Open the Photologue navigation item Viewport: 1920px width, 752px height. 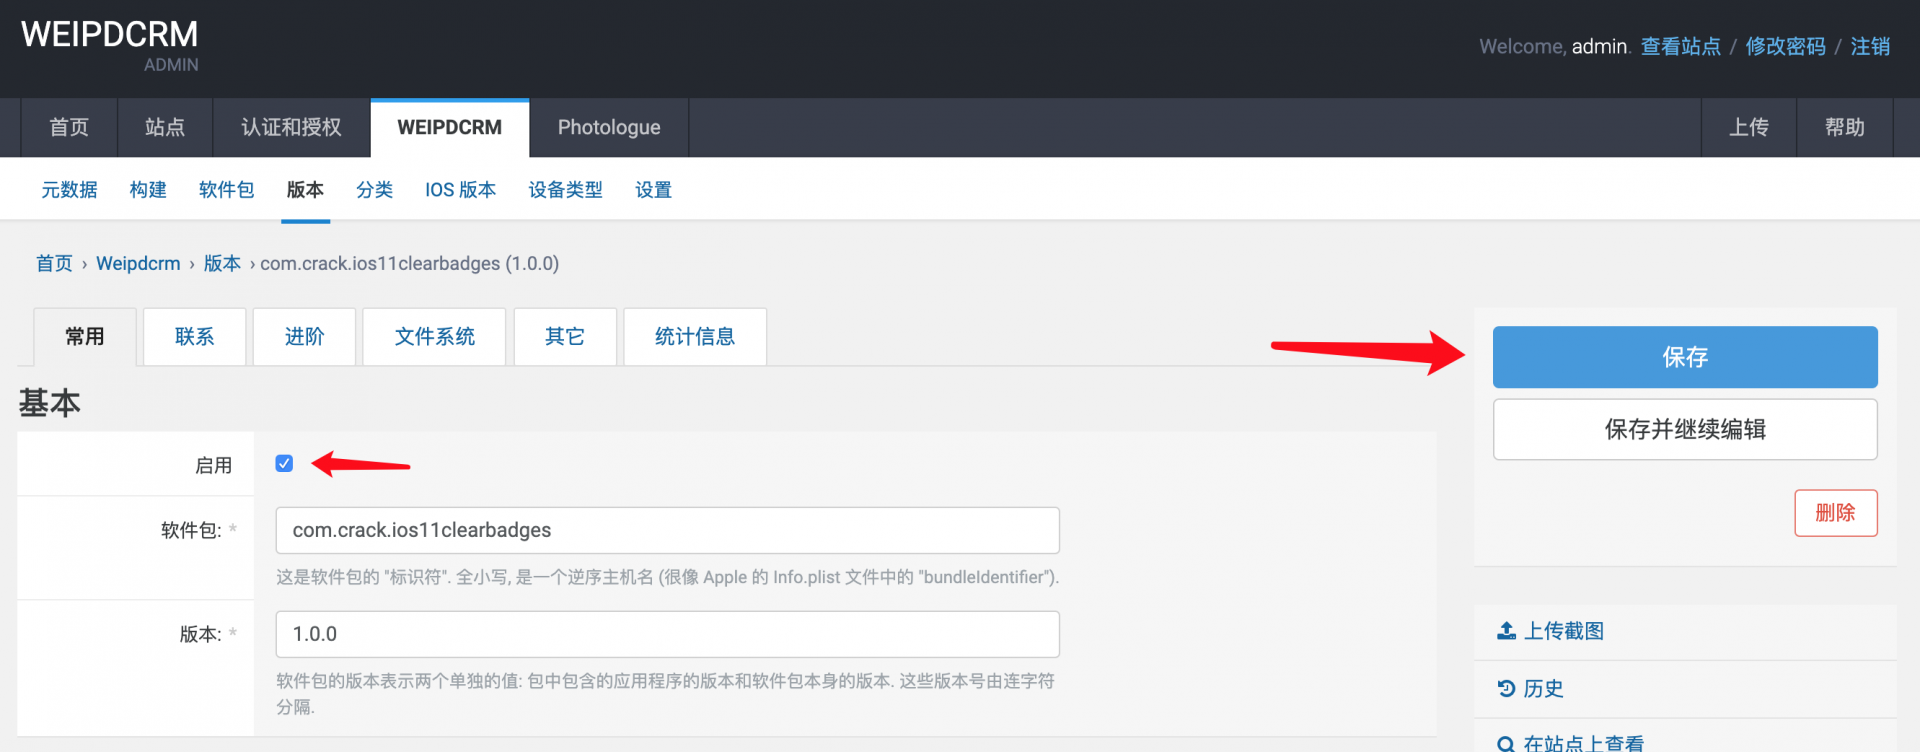click(609, 127)
